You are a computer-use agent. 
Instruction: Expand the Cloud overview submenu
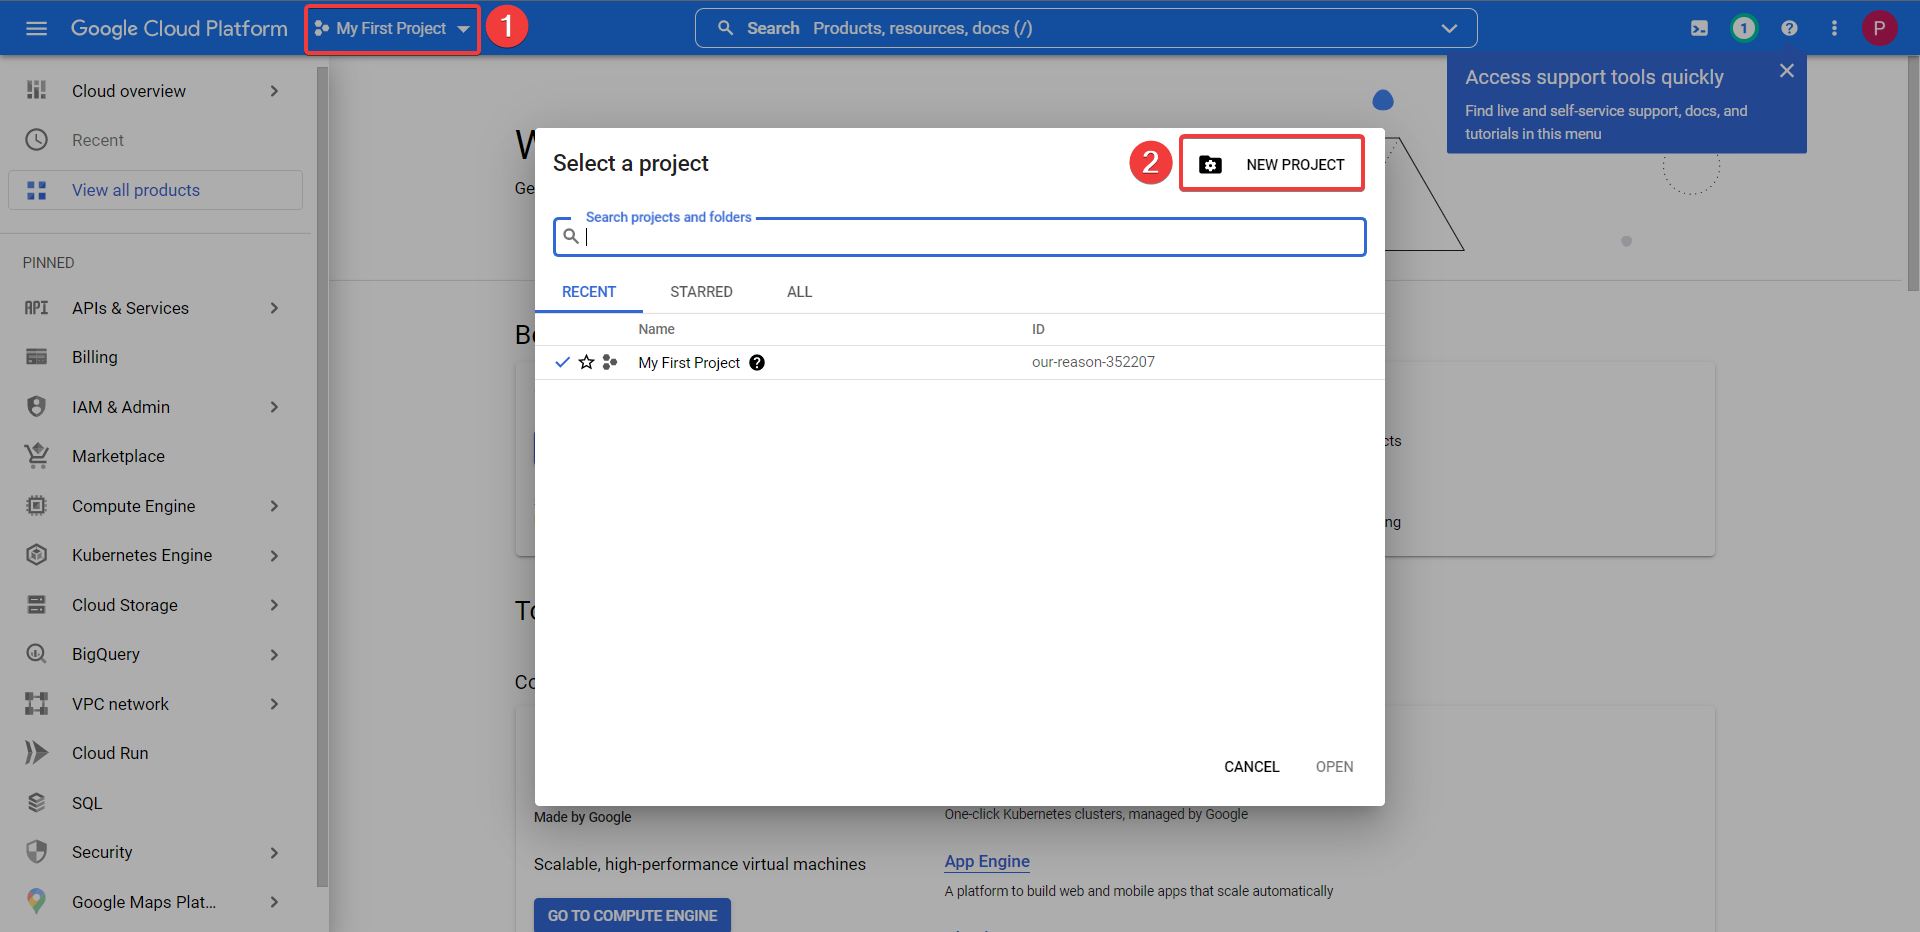point(274,91)
